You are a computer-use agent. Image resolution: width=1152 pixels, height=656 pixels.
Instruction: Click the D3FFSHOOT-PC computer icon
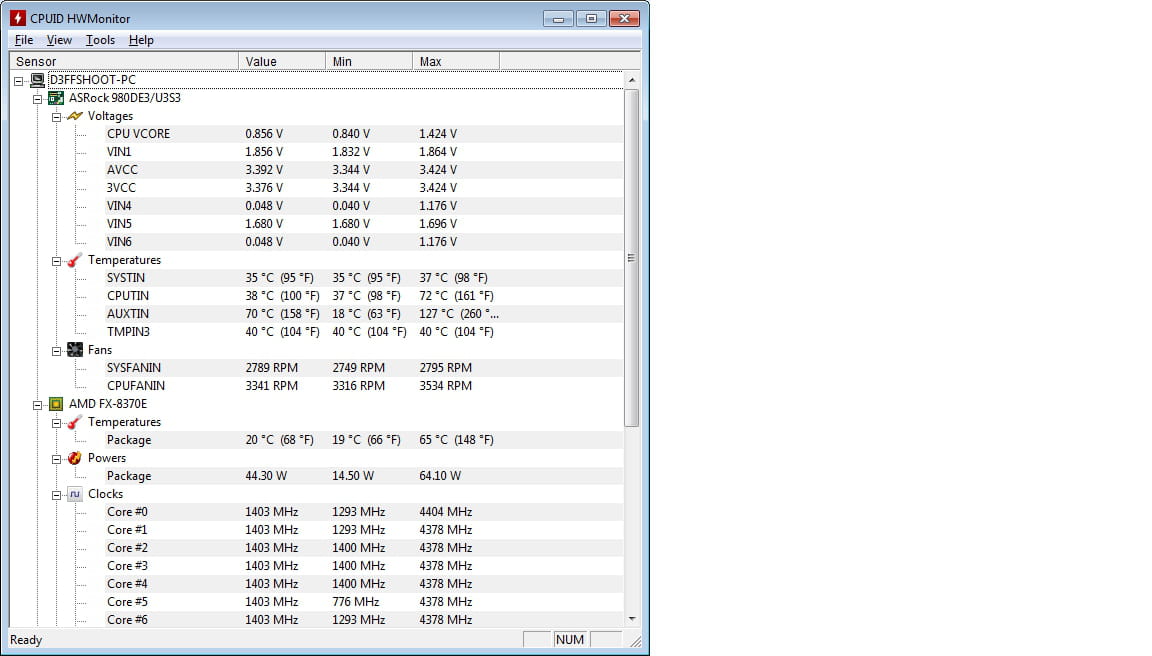point(37,80)
